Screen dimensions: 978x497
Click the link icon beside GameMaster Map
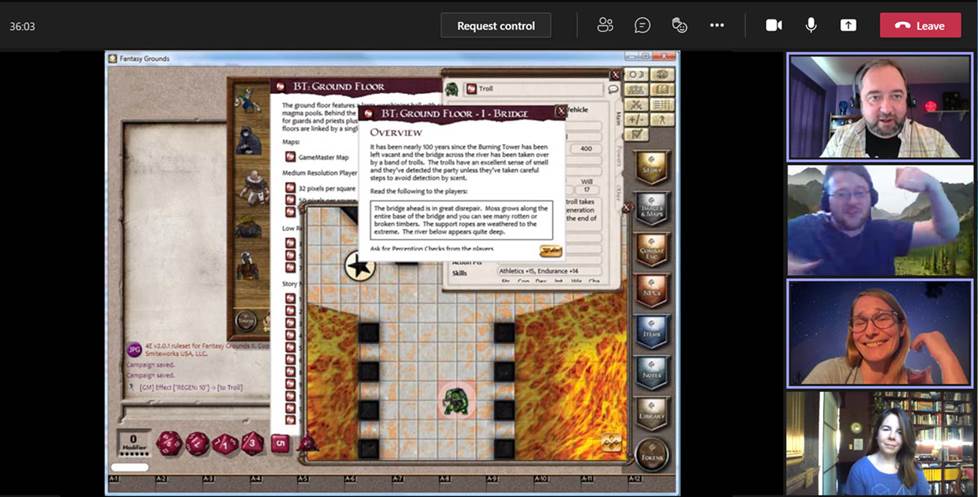[x=290, y=157]
